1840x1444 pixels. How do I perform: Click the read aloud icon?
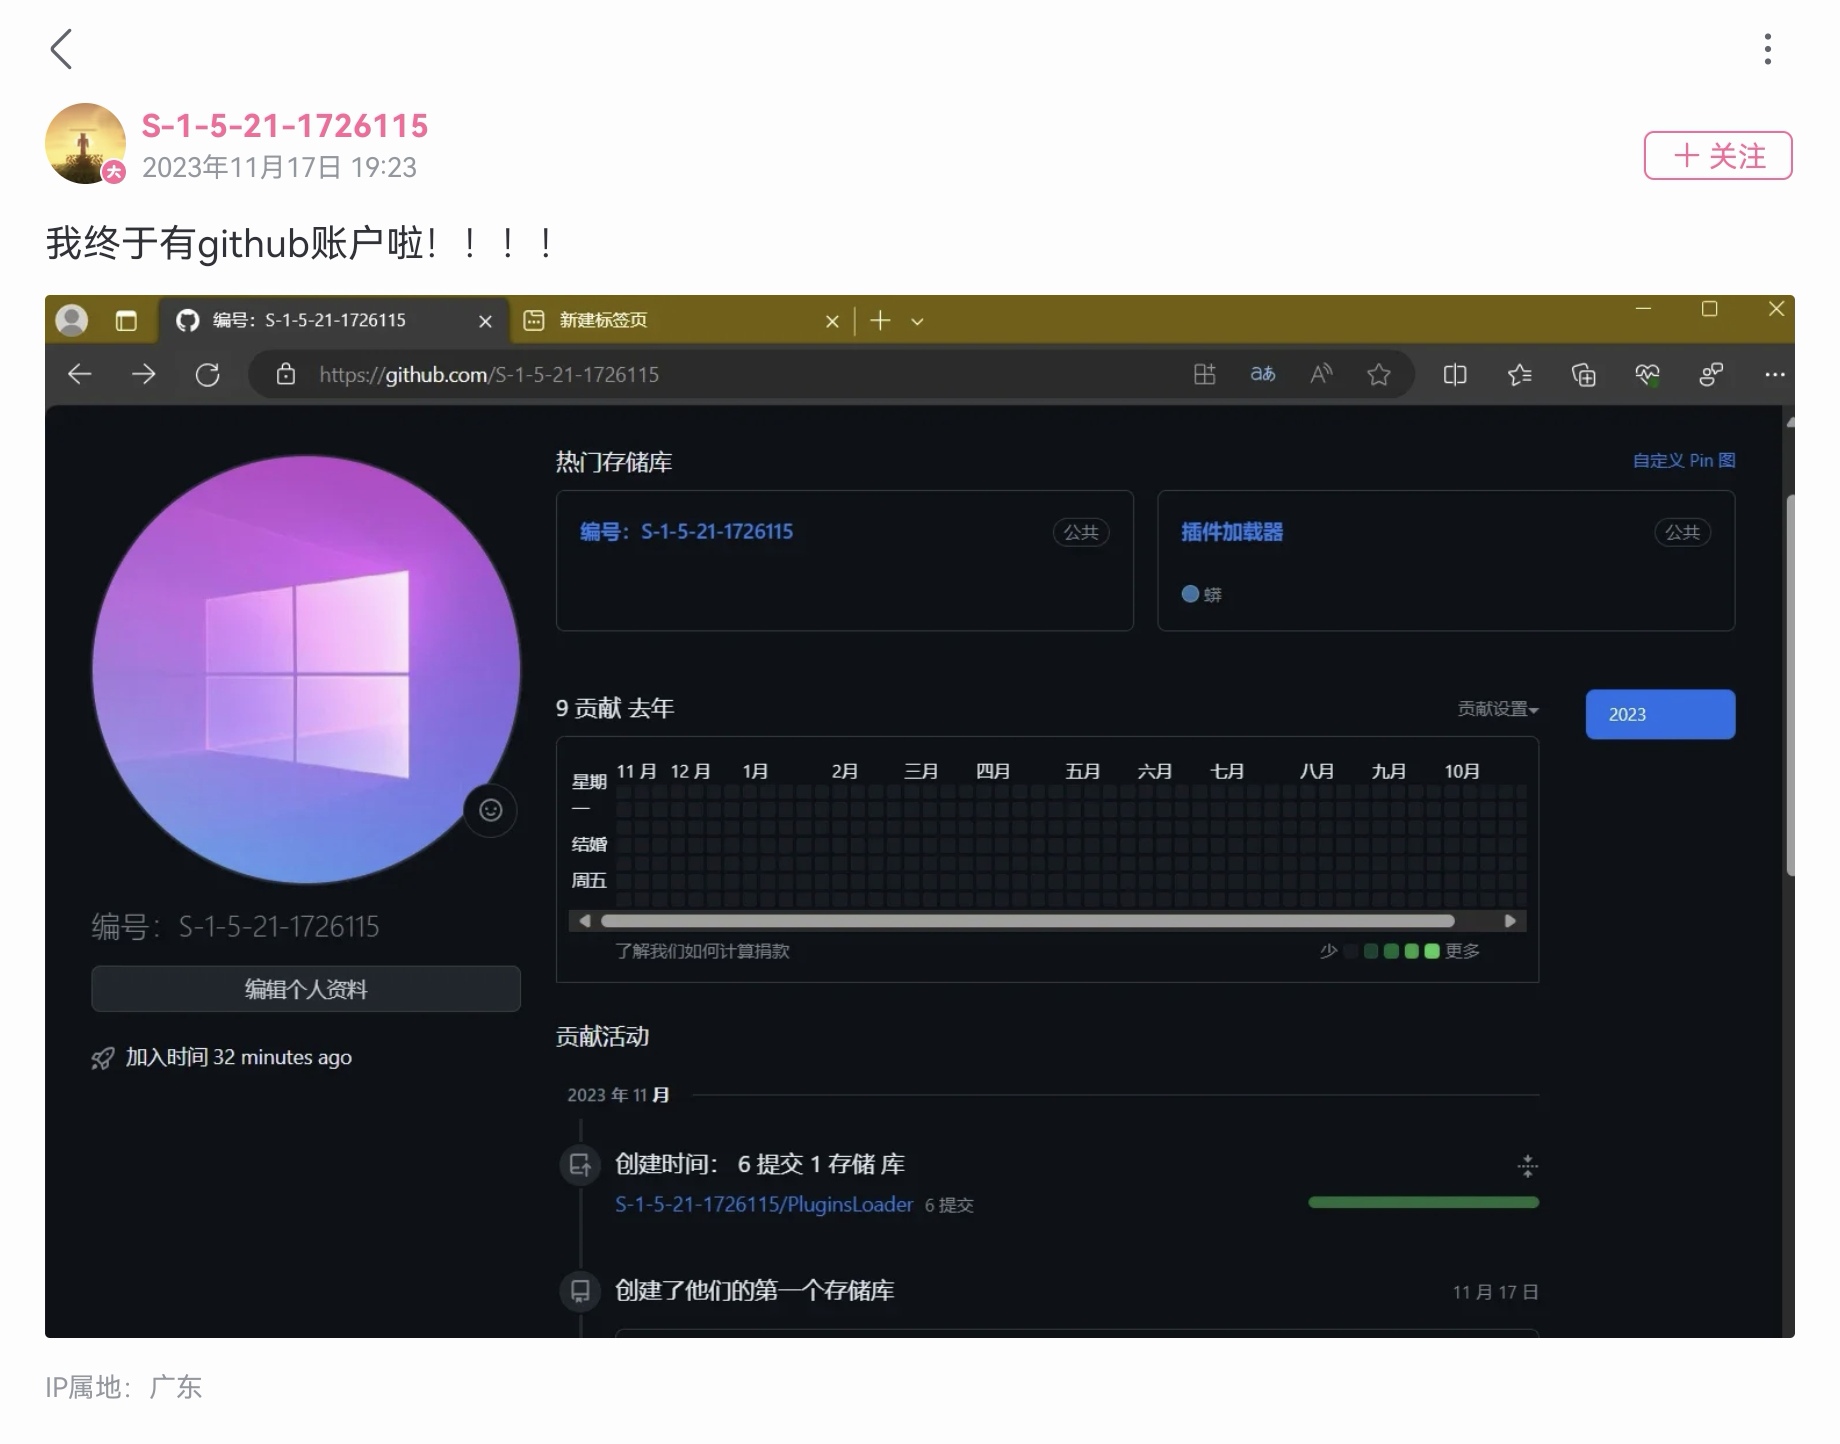pos(1321,374)
